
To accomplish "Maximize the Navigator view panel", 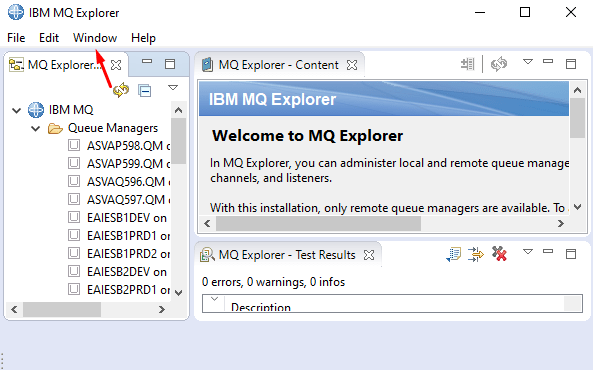I will coord(170,64).
